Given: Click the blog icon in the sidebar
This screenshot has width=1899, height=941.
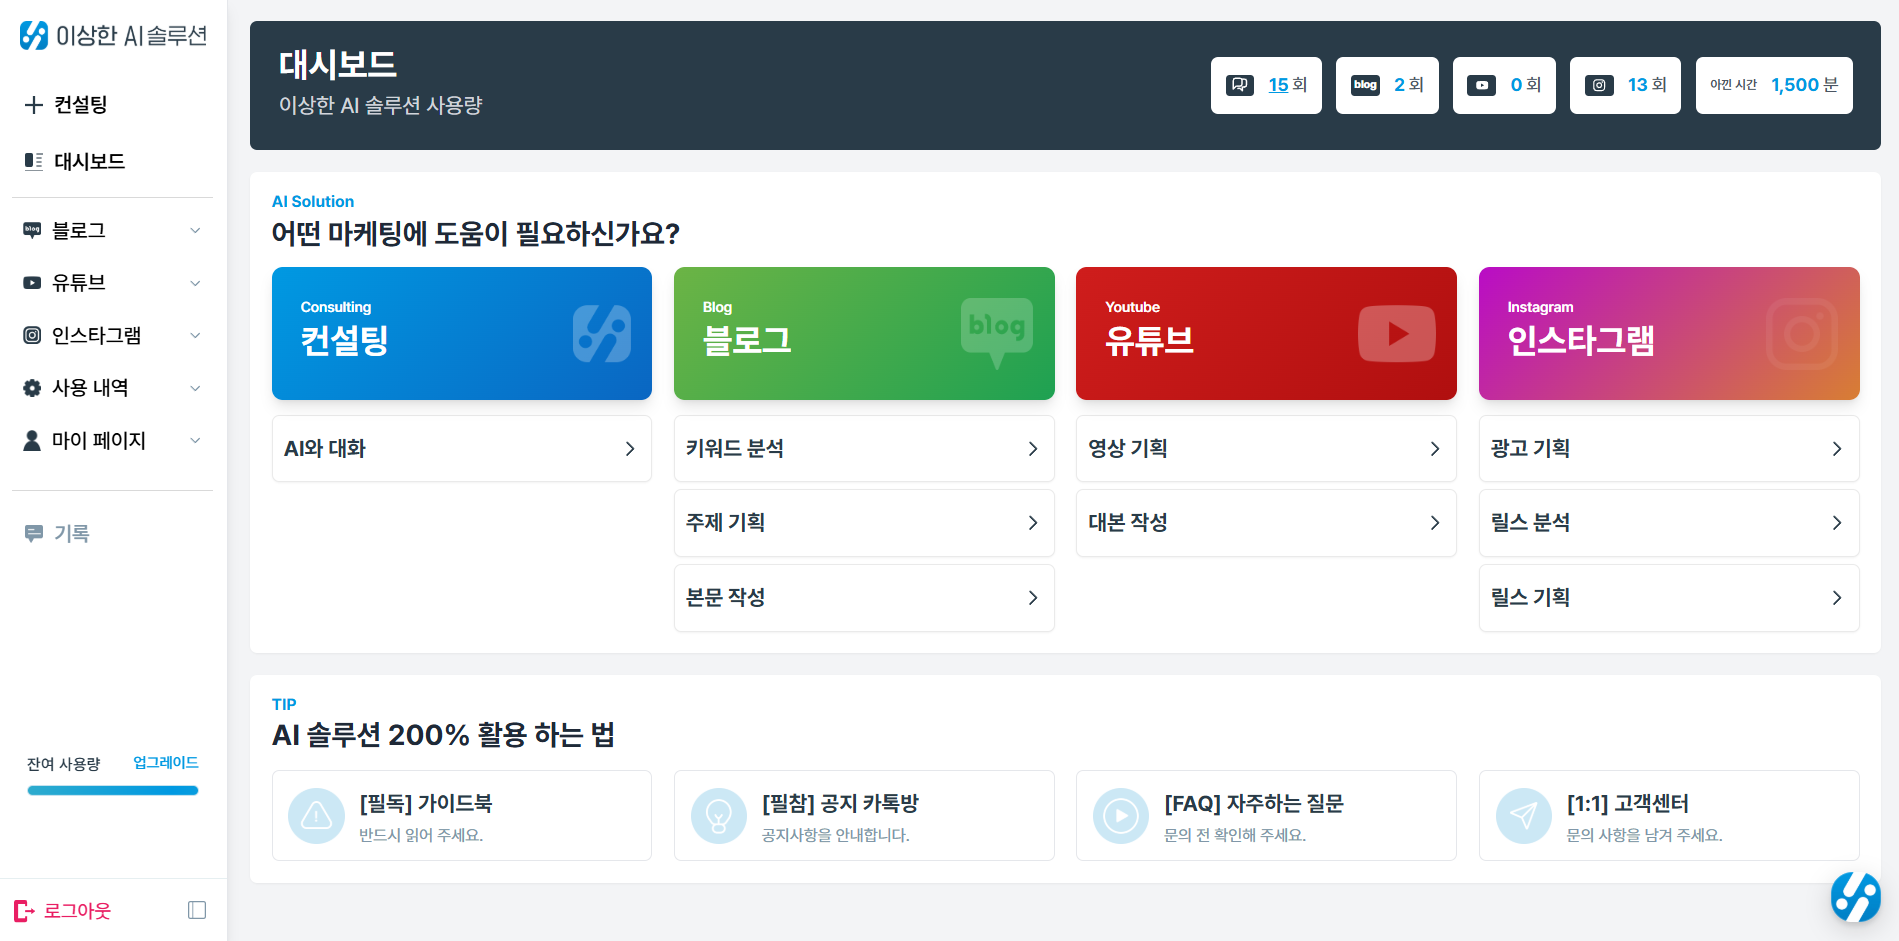Looking at the screenshot, I should point(32,230).
